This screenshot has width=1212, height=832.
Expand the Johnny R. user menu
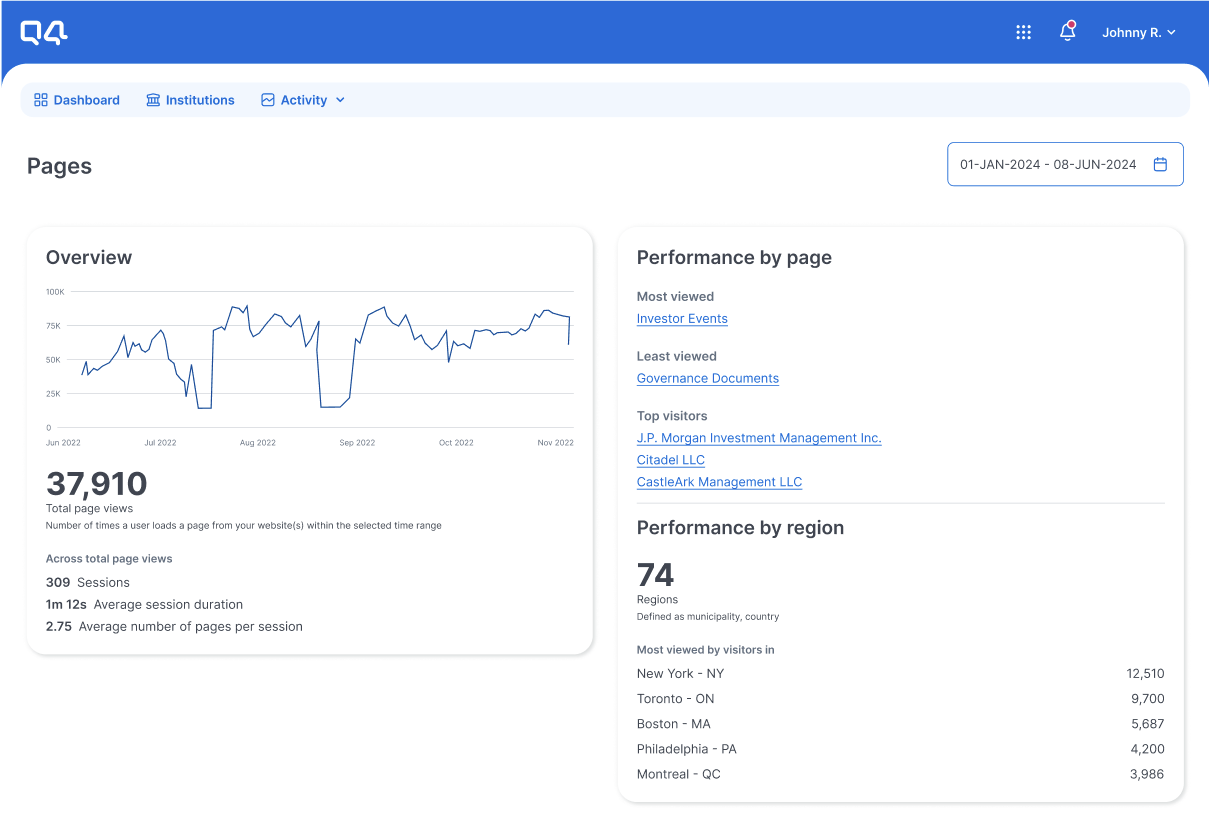click(x=1138, y=33)
